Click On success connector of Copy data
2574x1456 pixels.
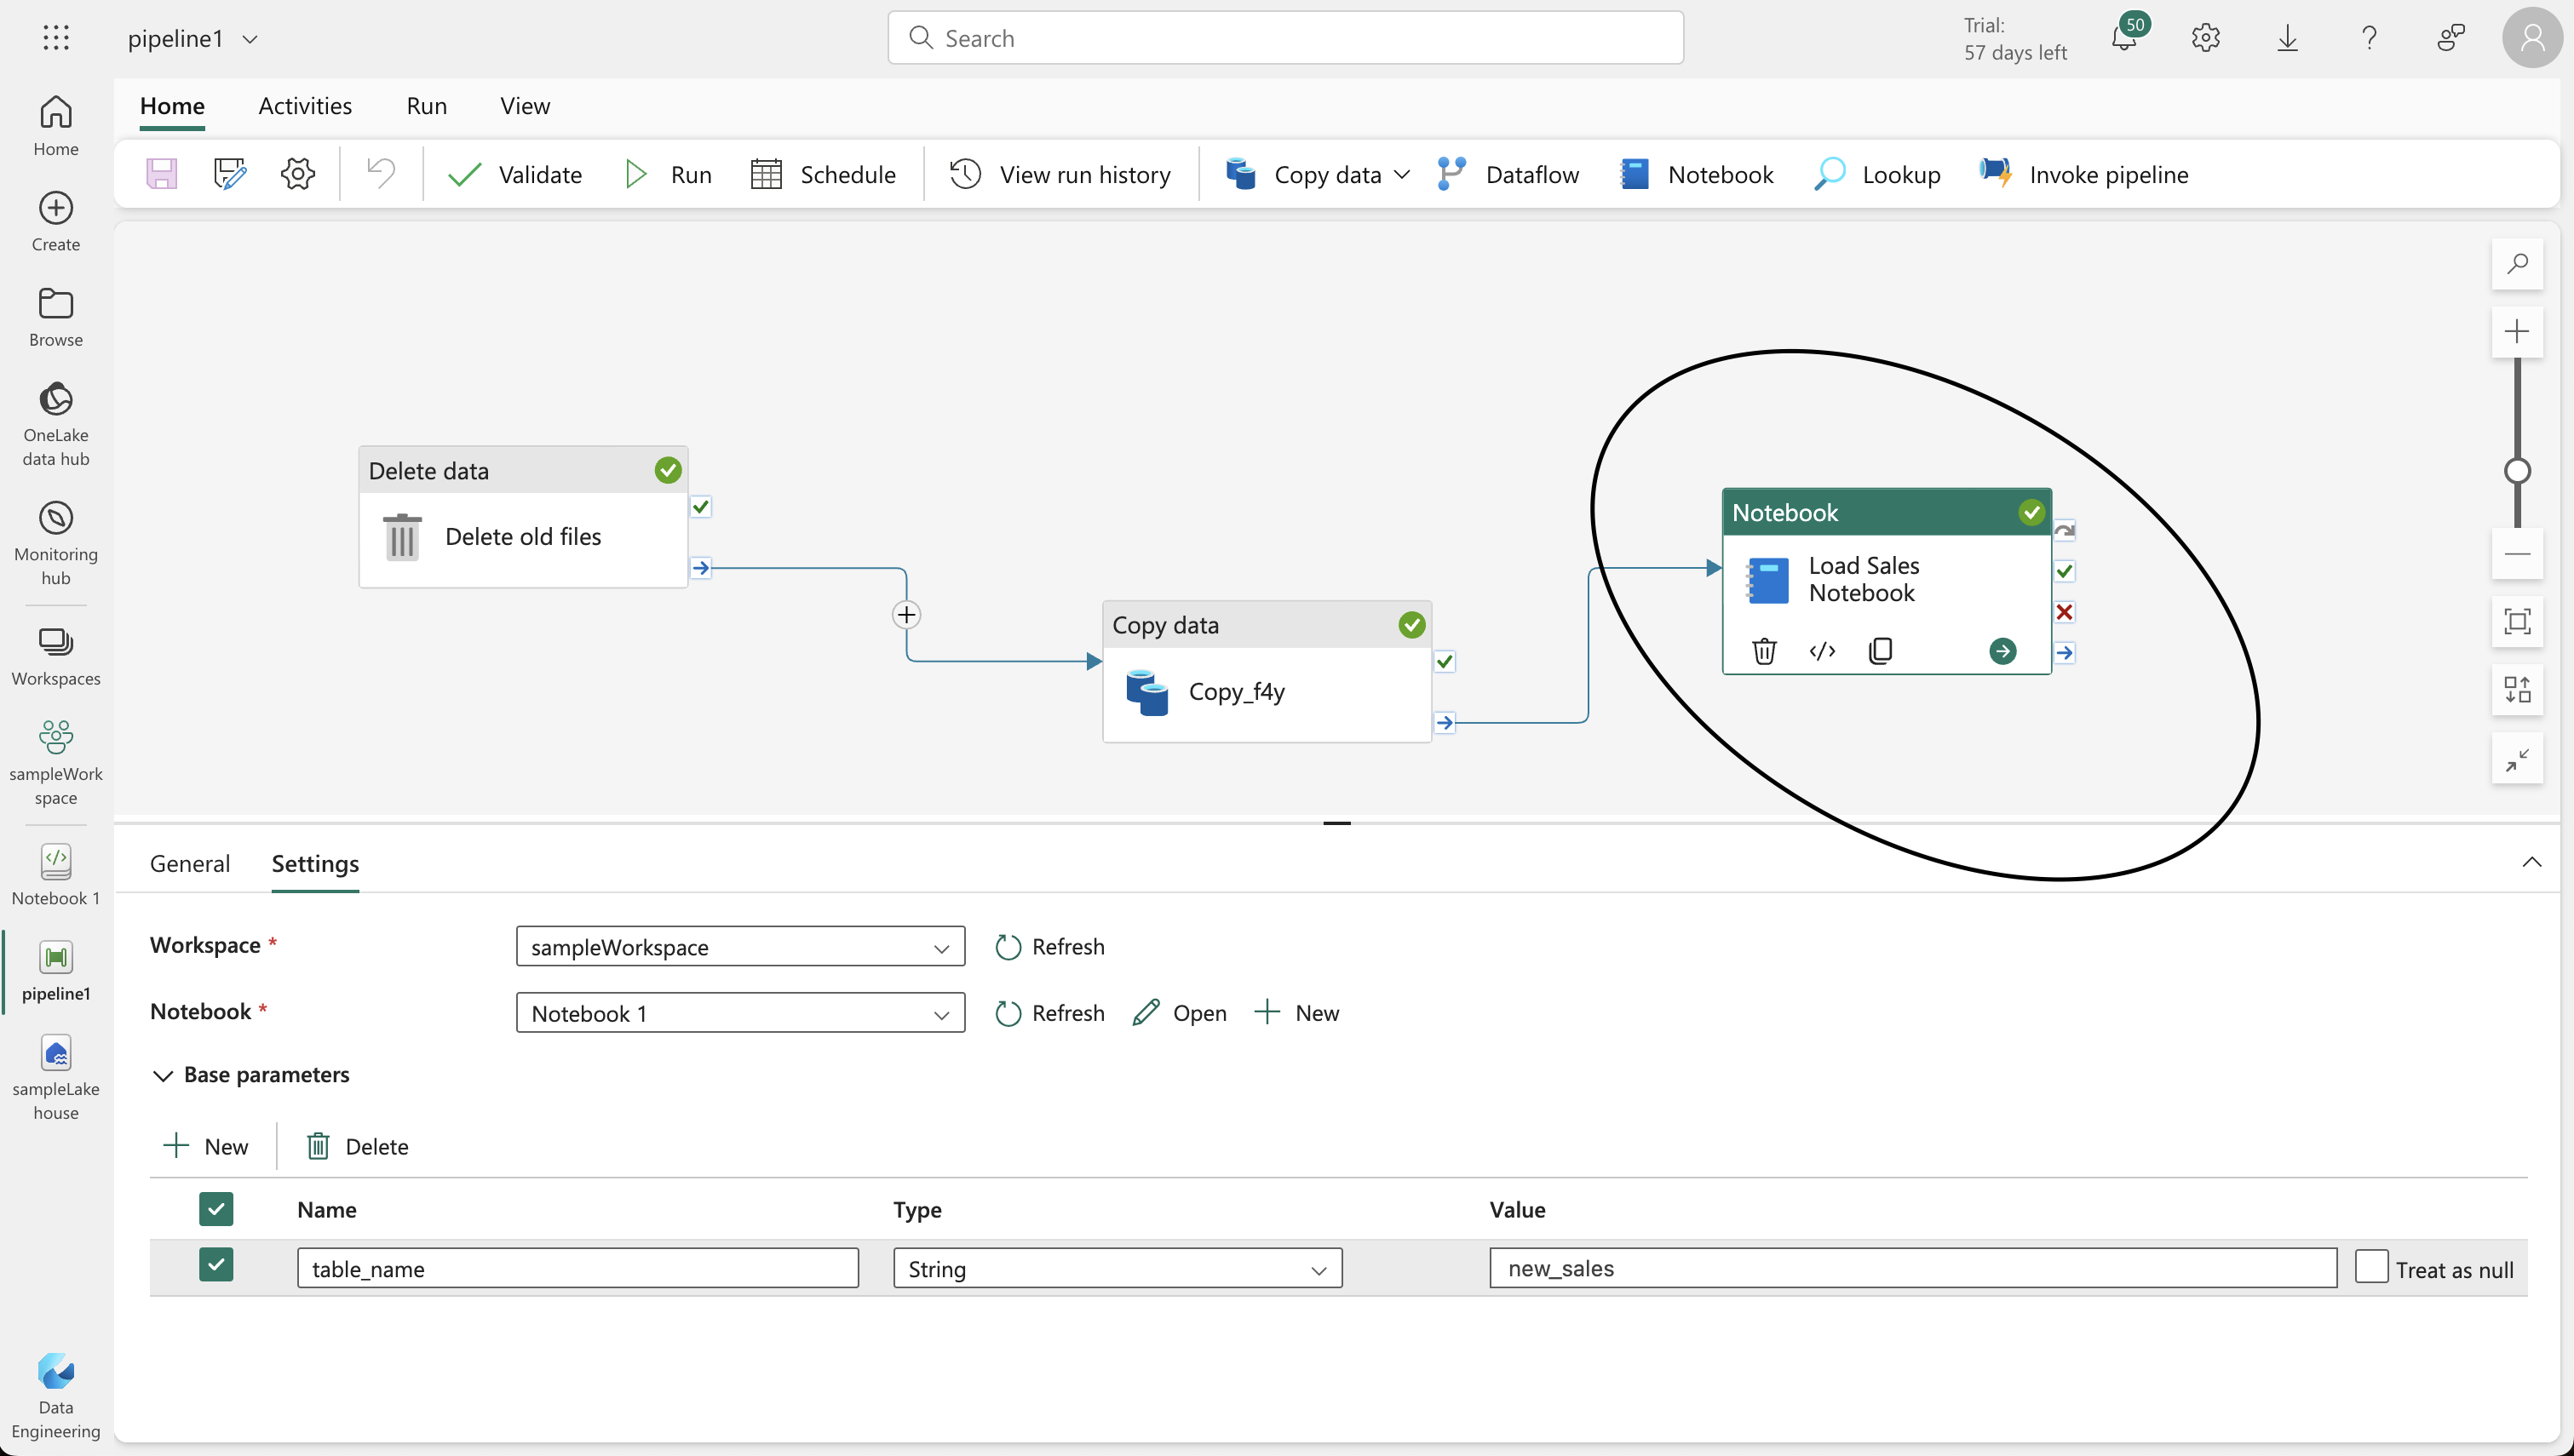tap(1445, 661)
